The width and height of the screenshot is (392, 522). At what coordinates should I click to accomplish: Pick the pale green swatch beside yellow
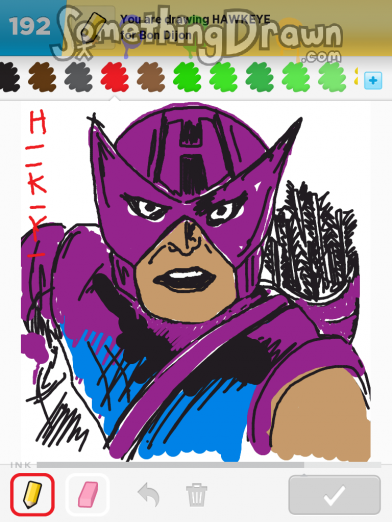coord(332,78)
